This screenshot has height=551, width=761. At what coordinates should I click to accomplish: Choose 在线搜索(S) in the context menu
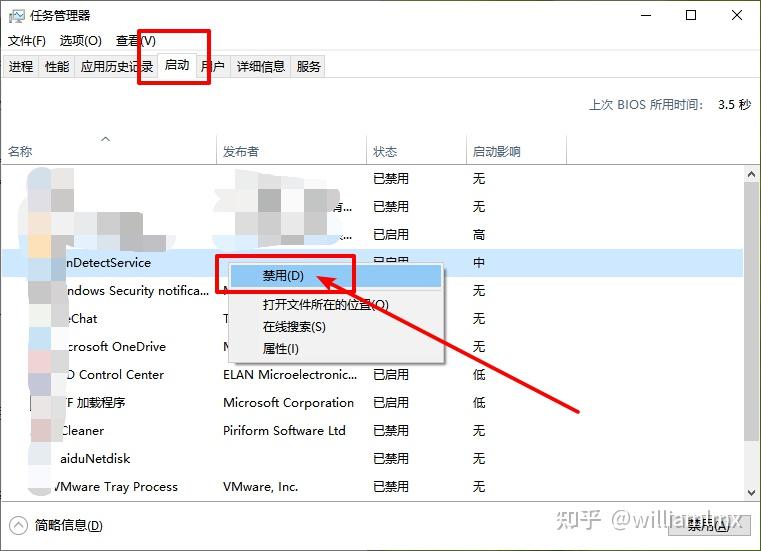pos(336,327)
